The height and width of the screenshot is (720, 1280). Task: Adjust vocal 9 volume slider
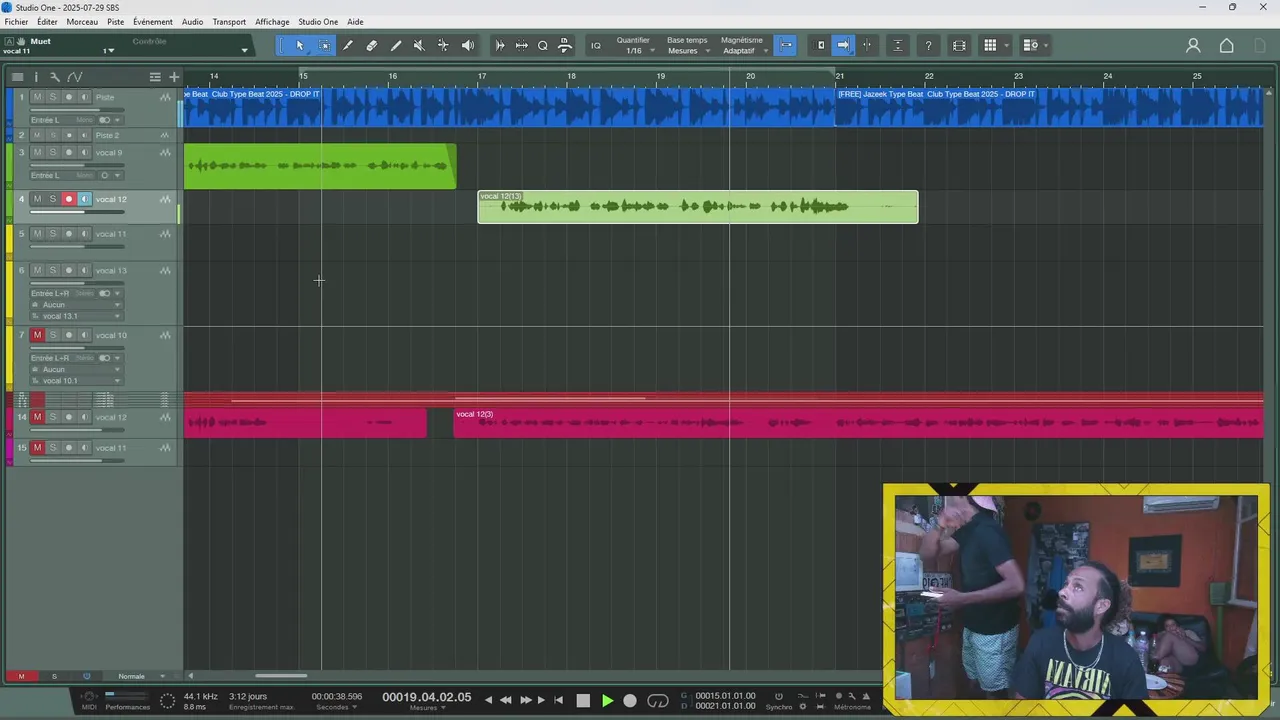click(78, 165)
